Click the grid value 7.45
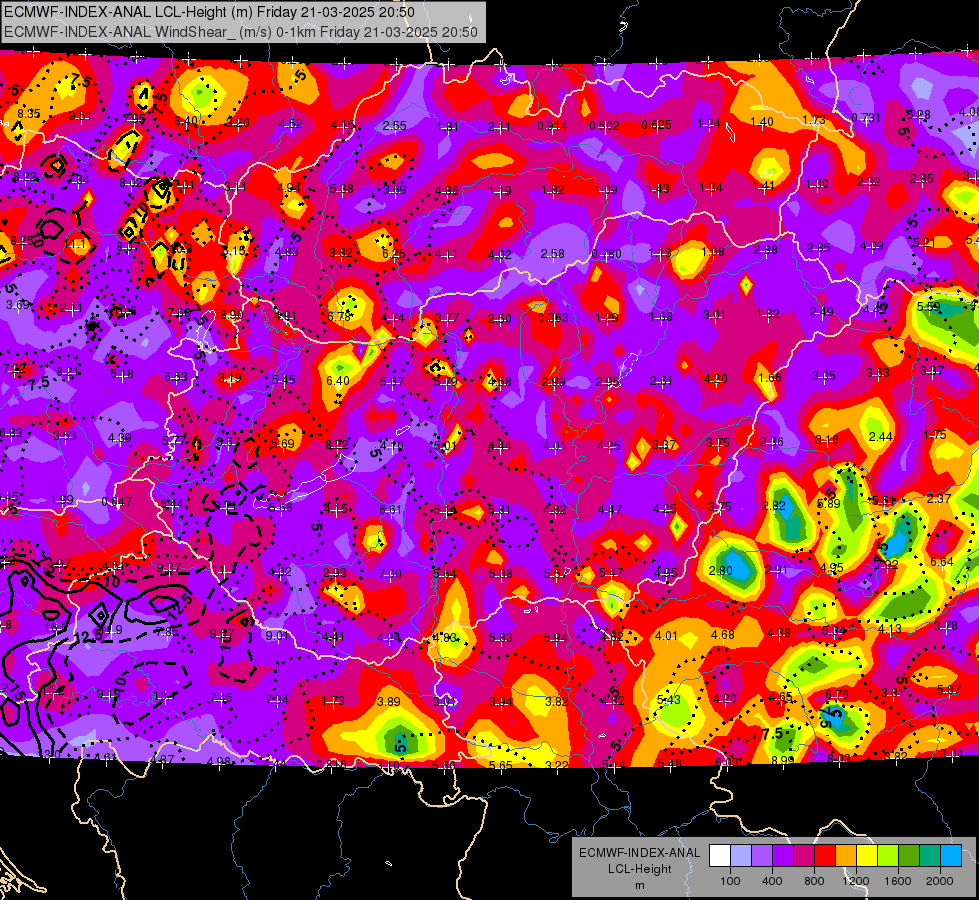Screen dimensions: 979x900 [221, 698]
